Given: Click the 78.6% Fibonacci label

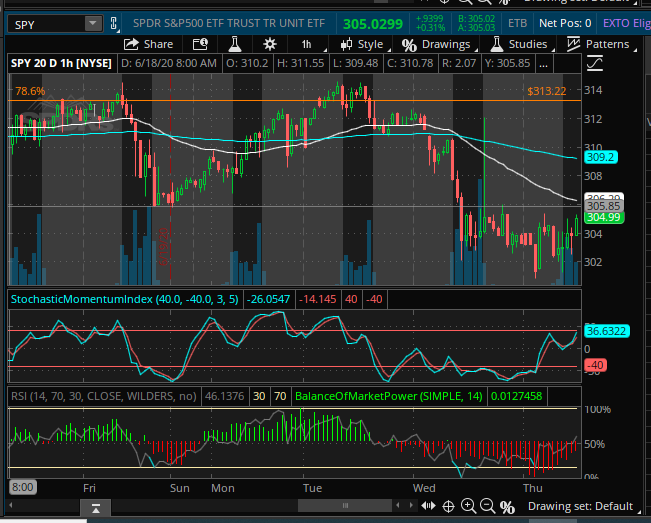Looking at the screenshot, I should click(x=30, y=91).
